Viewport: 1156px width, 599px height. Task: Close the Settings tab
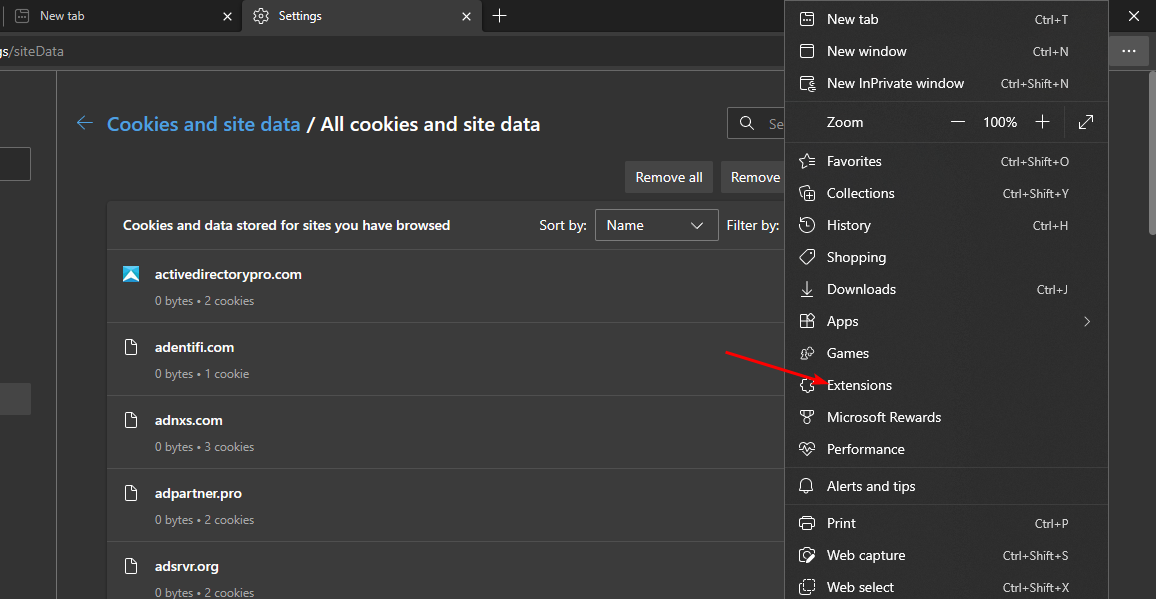[x=466, y=16]
